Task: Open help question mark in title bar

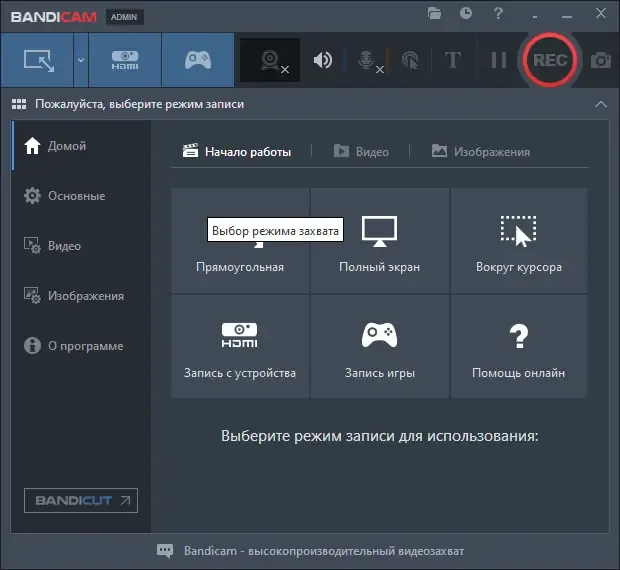Action: pos(498,13)
